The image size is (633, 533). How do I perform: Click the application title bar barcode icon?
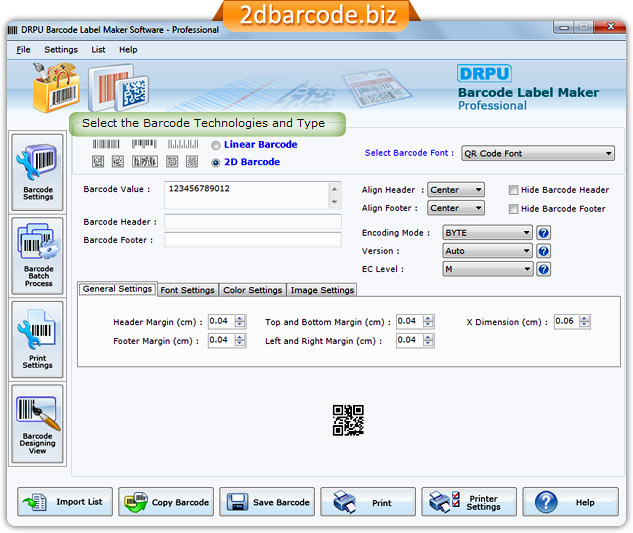pyautogui.click(x=13, y=30)
